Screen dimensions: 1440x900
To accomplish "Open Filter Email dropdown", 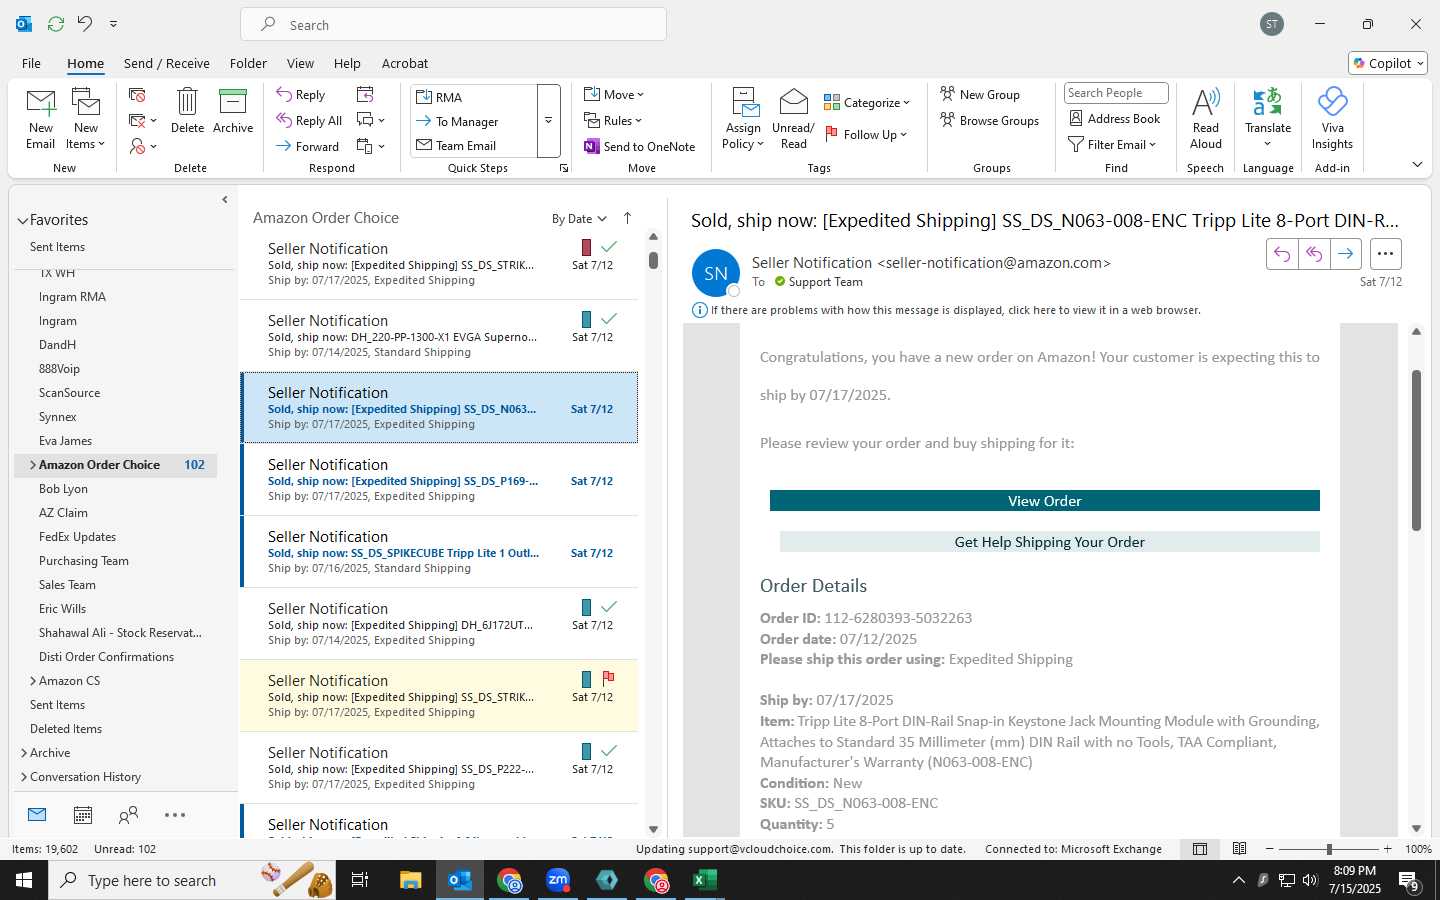I will [x=1112, y=144].
